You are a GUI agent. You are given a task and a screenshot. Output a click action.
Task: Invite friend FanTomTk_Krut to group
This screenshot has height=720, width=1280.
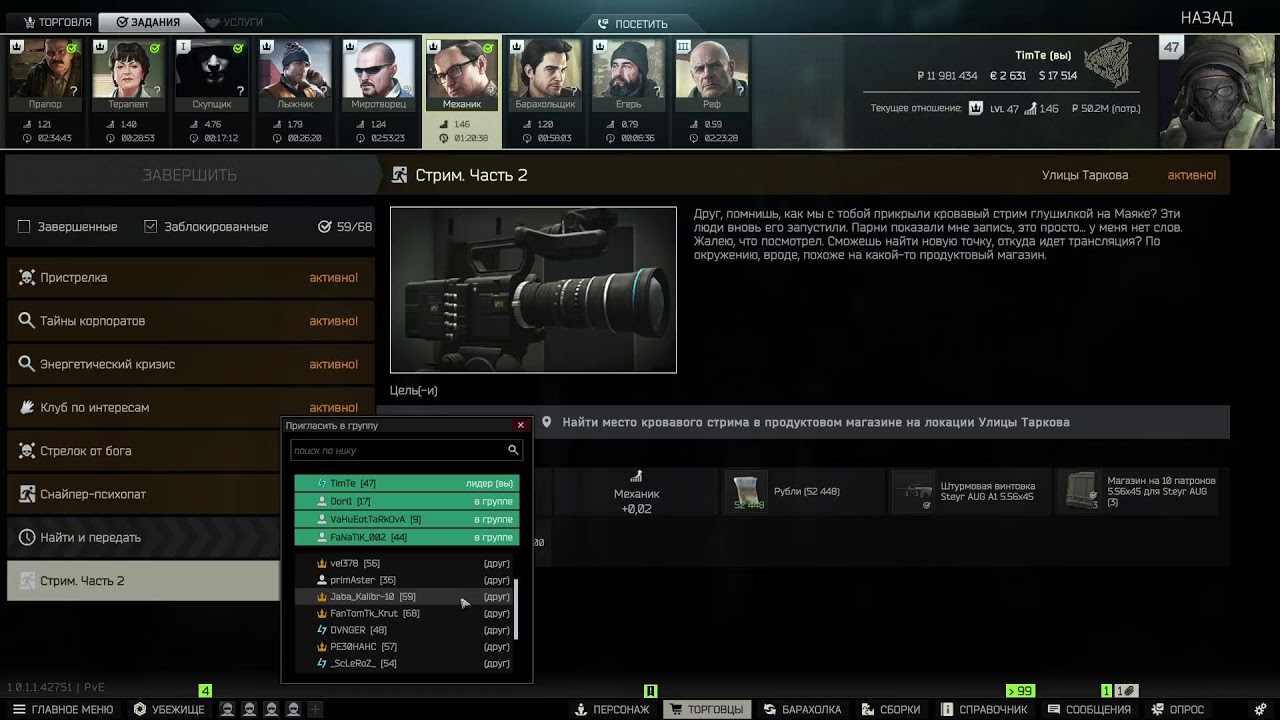(x=405, y=613)
